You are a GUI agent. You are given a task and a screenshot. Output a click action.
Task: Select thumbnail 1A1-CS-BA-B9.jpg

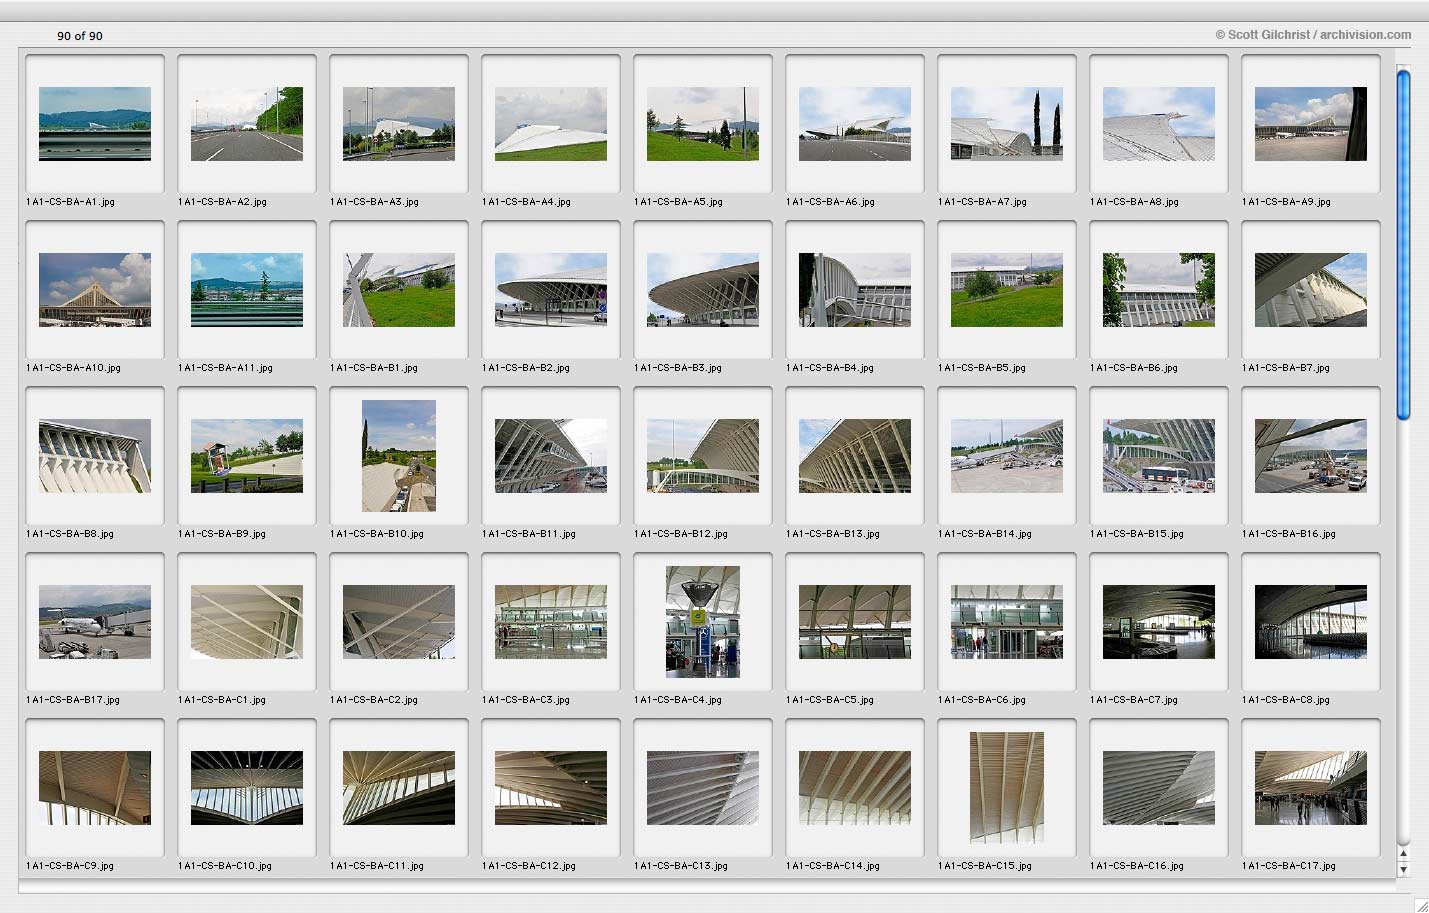pyautogui.click(x=247, y=456)
